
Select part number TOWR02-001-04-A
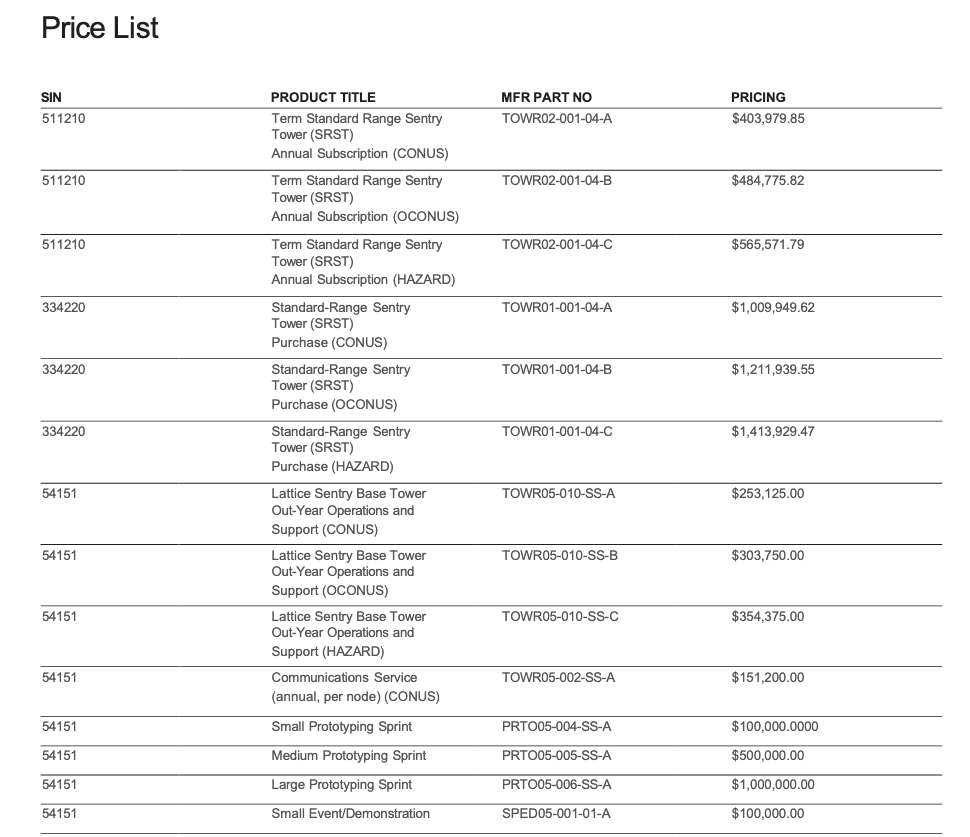[x=556, y=118]
